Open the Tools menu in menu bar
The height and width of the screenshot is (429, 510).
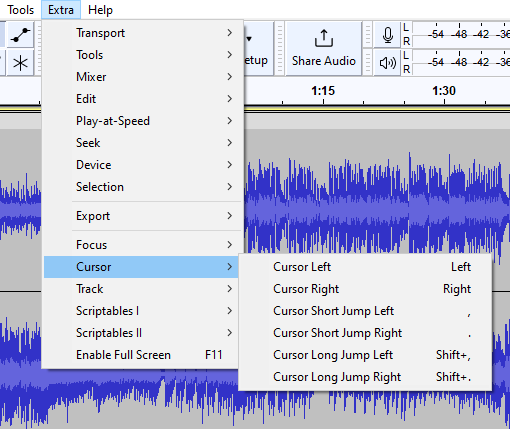(21, 10)
